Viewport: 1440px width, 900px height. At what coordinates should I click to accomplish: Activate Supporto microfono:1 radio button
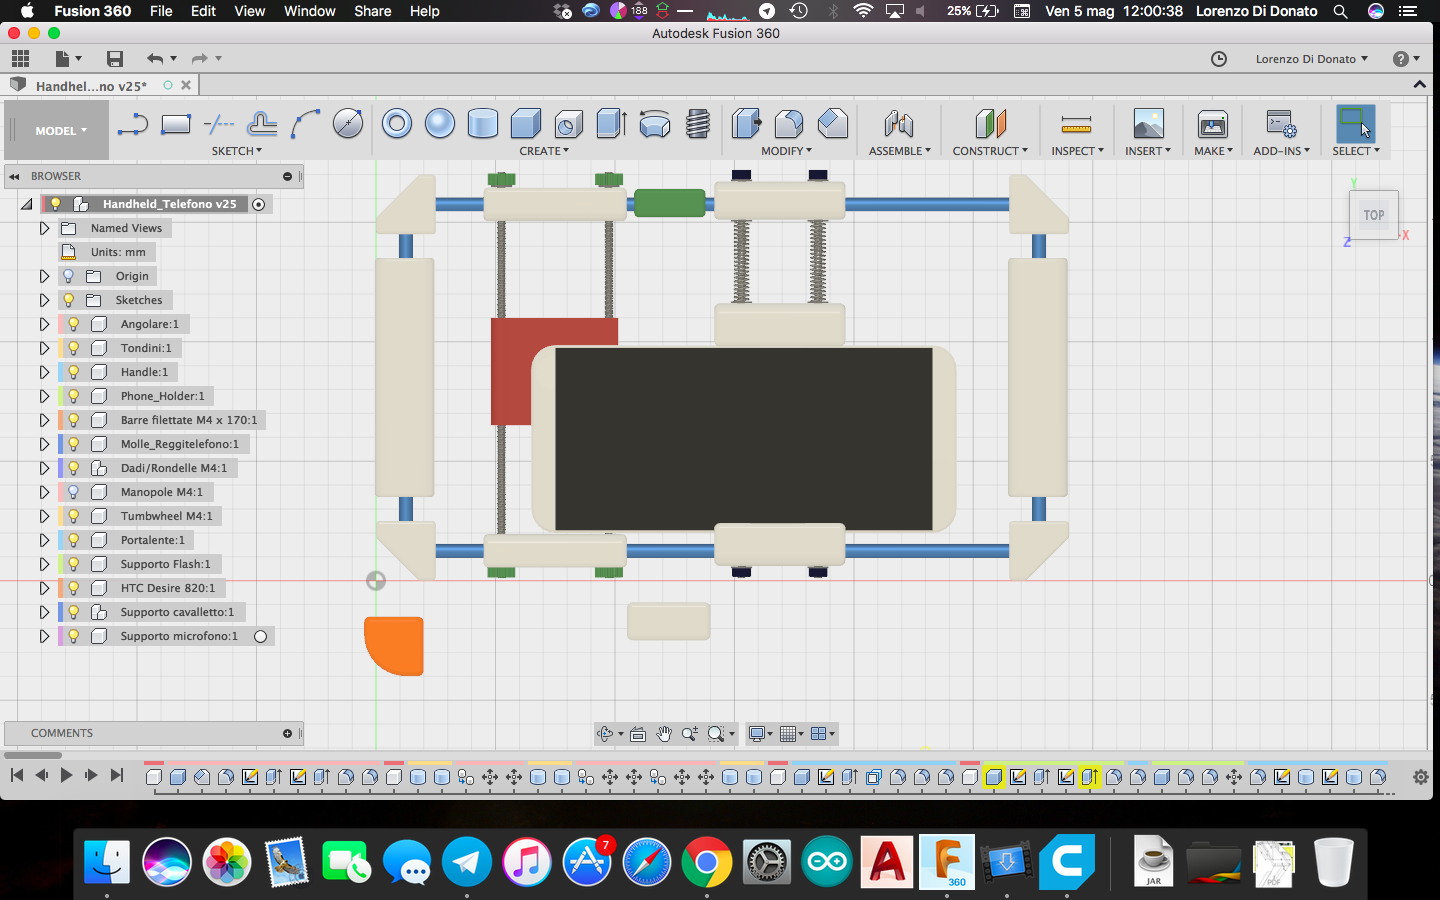point(261,637)
